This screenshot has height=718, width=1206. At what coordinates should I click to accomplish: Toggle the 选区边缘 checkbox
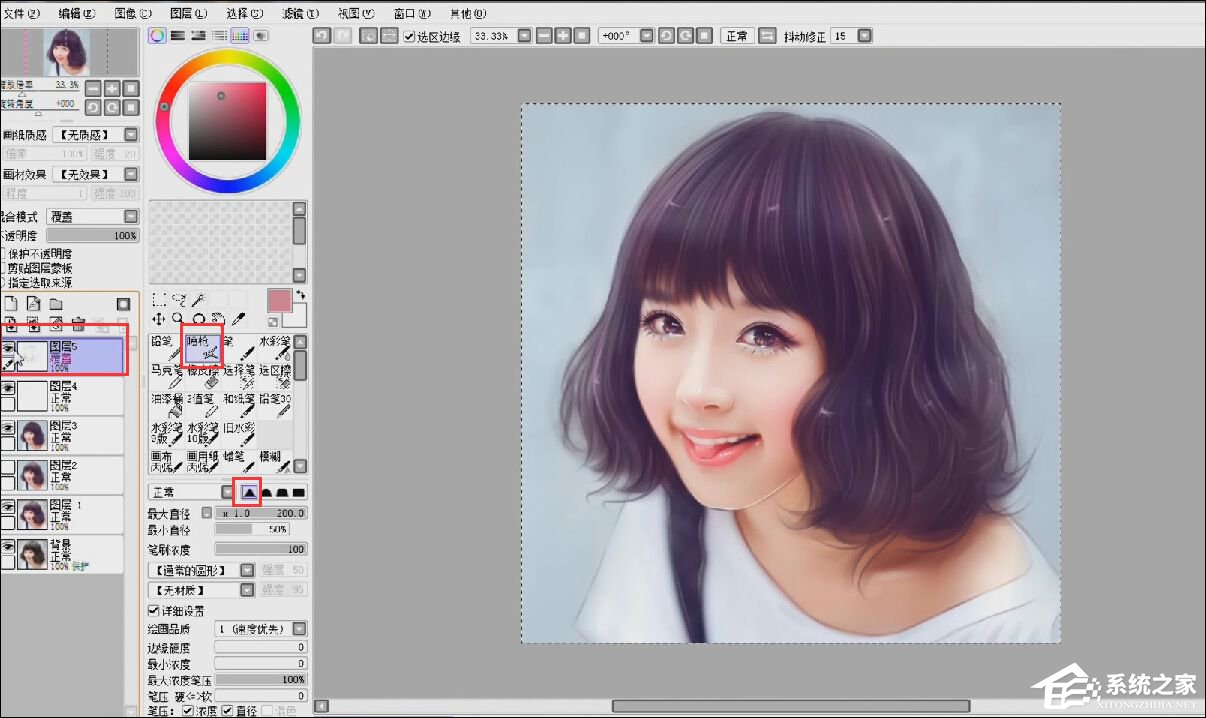tap(410, 36)
